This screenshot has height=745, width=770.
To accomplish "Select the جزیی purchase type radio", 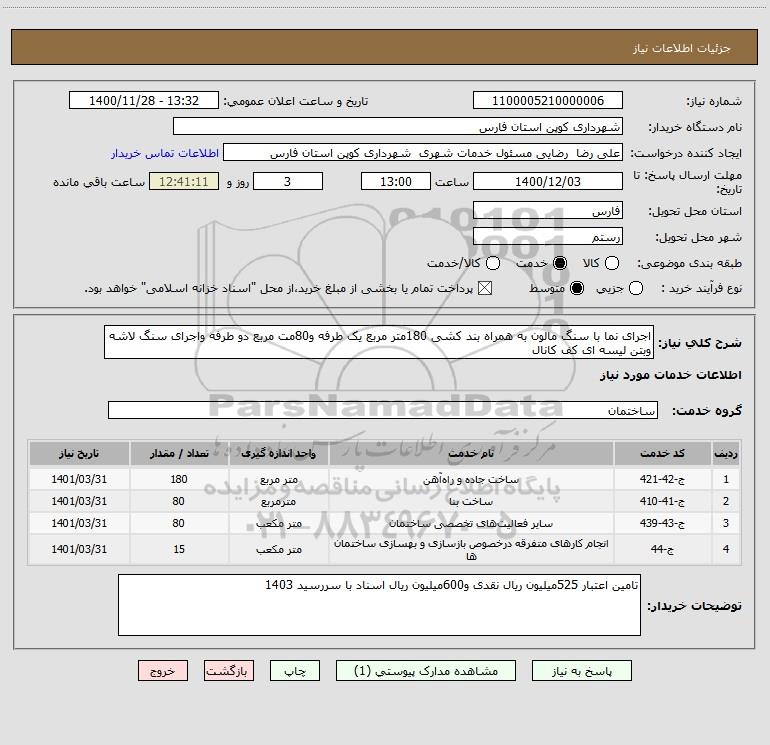I will point(636,288).
